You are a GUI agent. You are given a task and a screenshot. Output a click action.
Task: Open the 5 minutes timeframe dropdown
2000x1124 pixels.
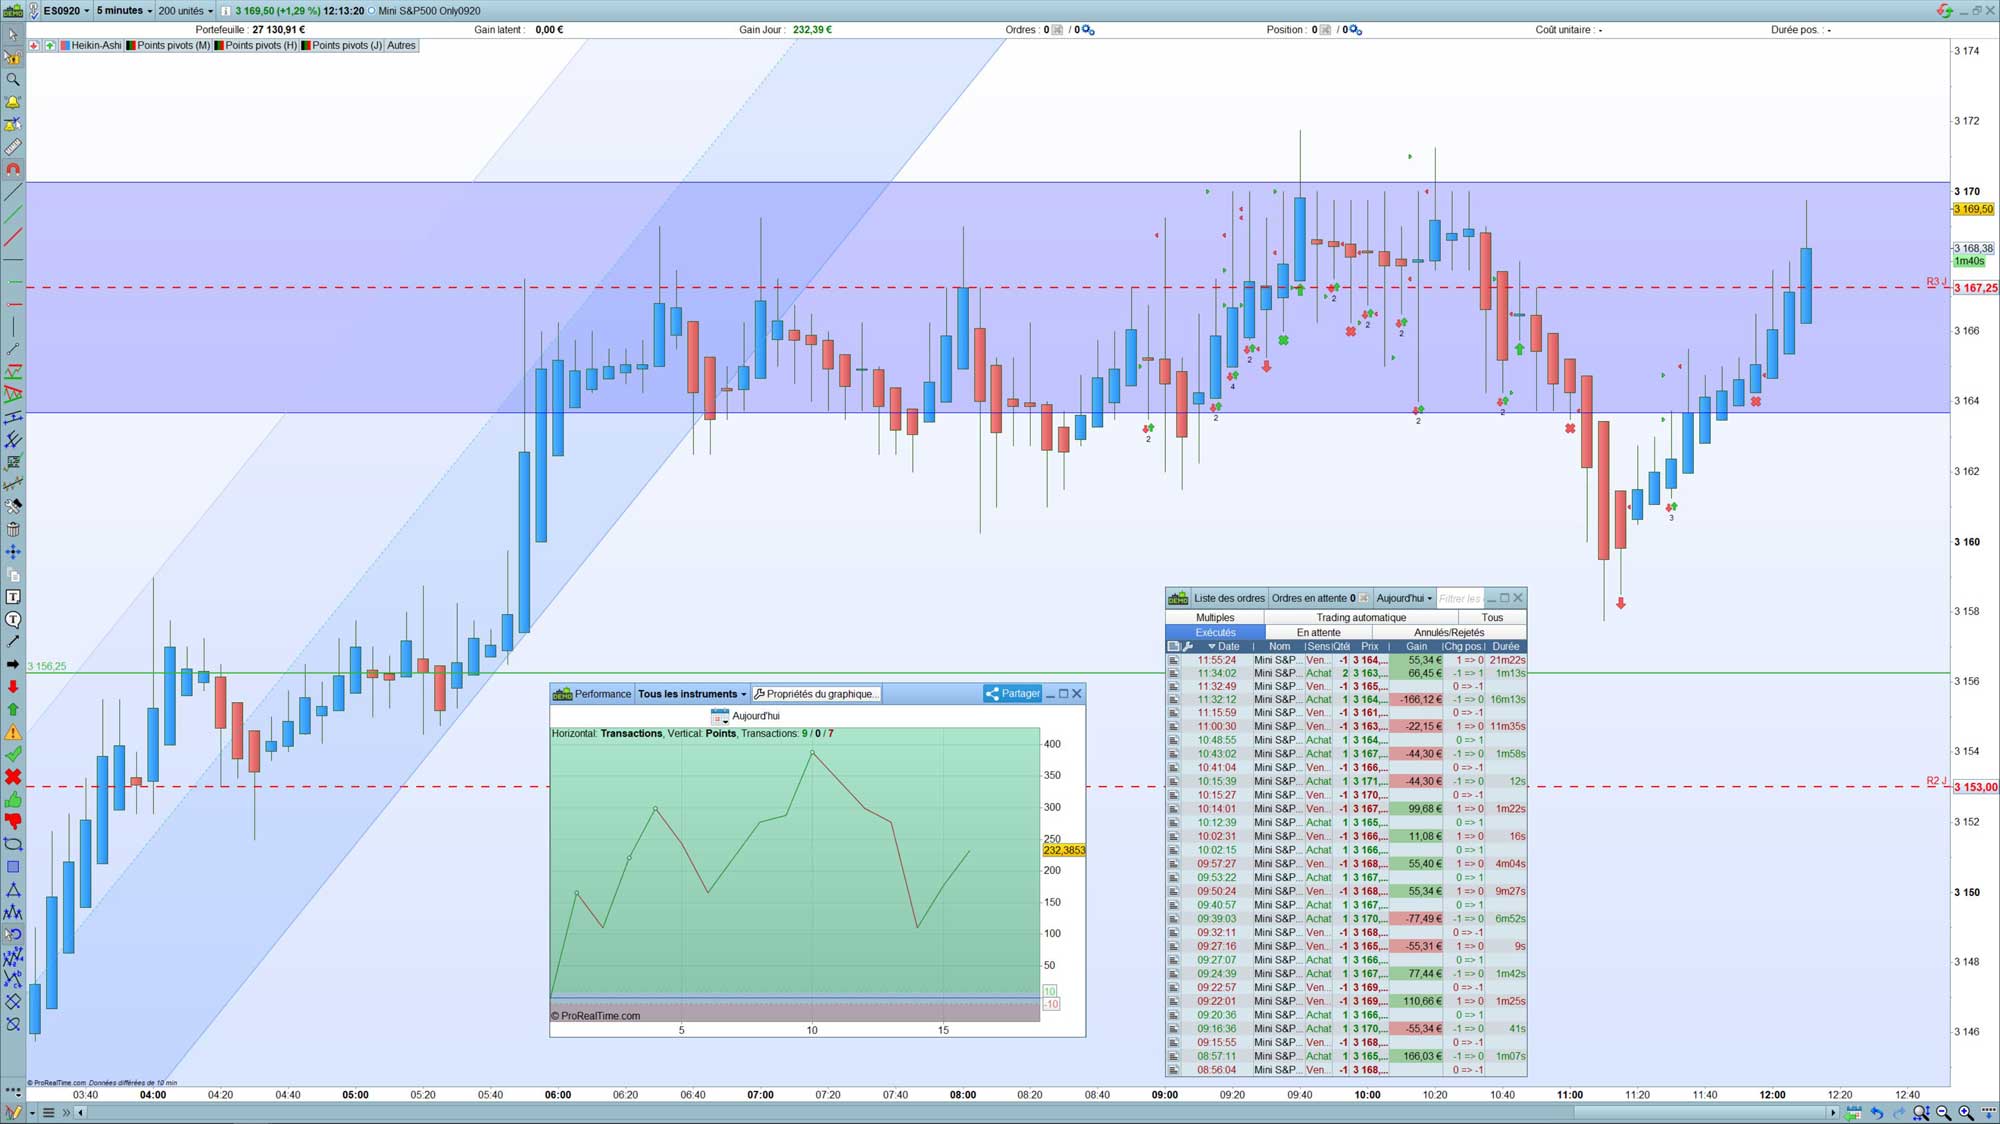124,10
